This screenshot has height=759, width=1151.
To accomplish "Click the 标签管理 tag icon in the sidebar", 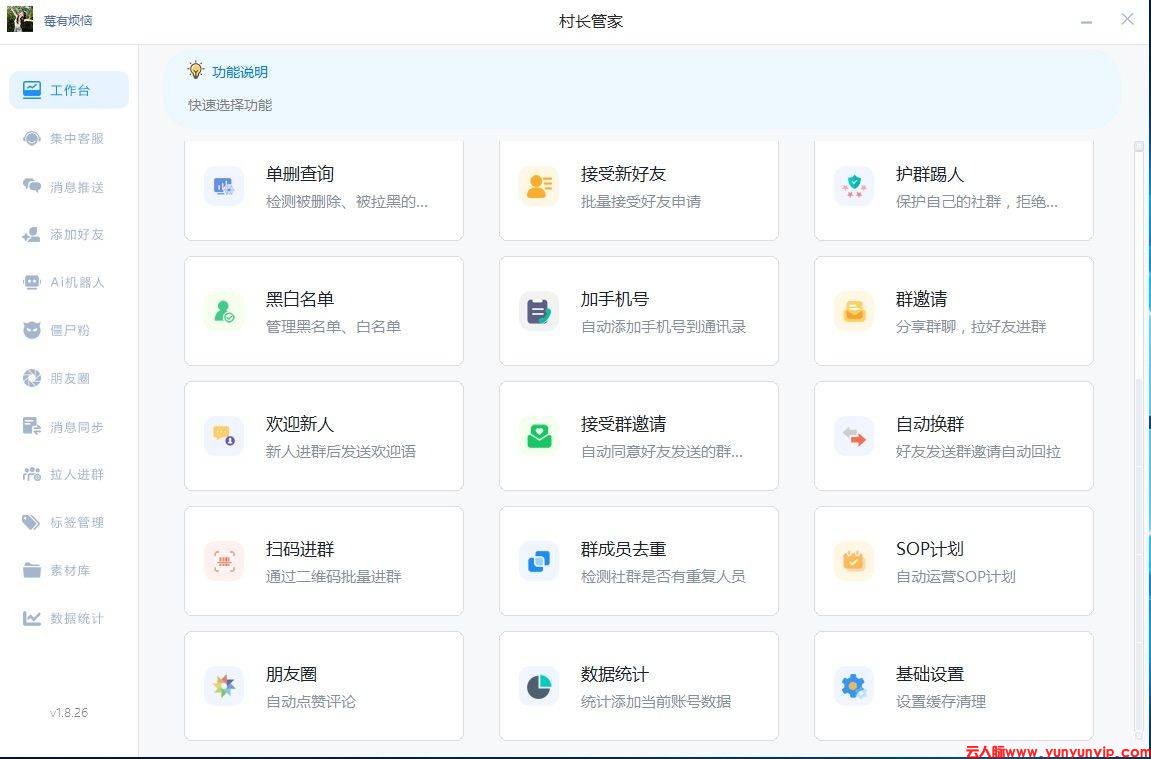I will pos(32,523).
